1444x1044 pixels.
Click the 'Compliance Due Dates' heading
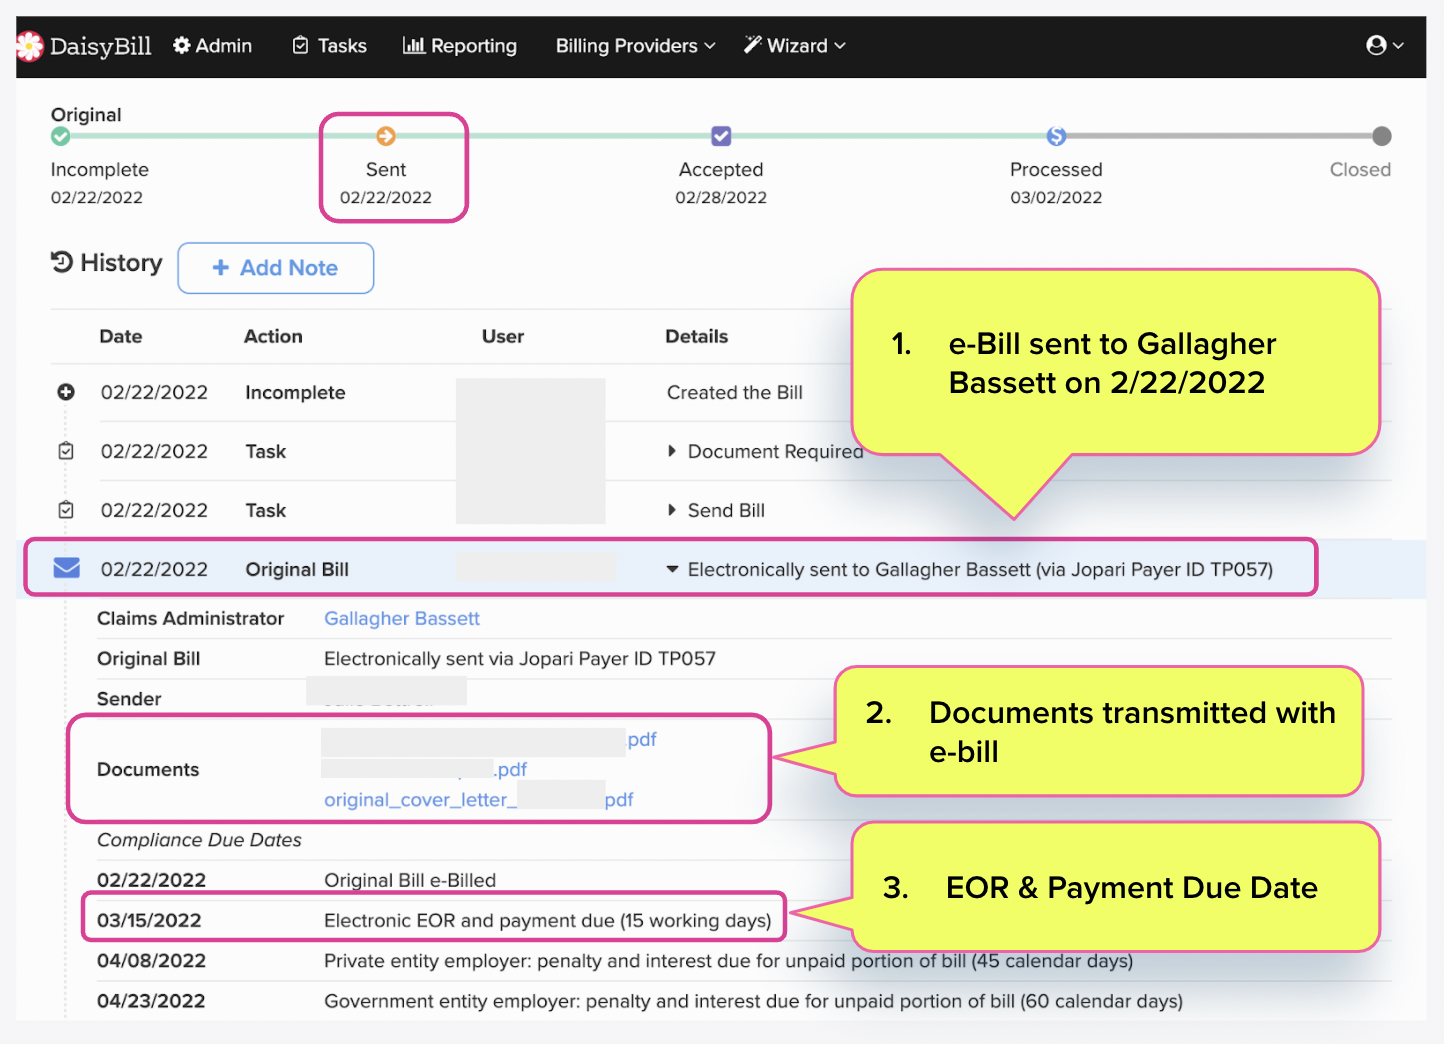click(199, 840)
